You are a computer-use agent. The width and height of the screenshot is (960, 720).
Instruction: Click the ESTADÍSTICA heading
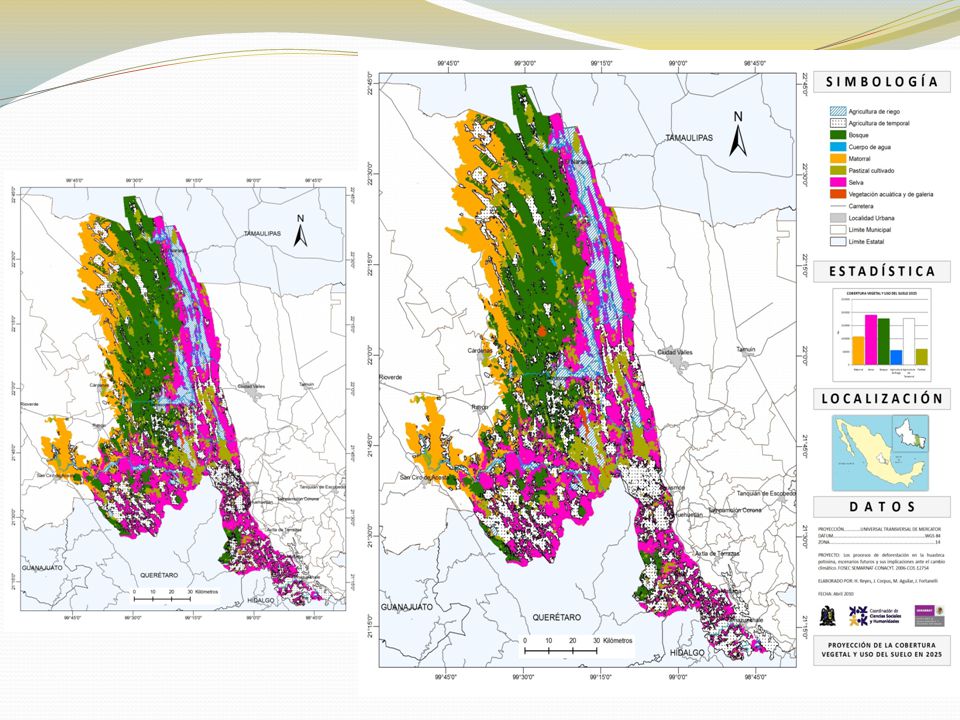(x=882, y=271)
